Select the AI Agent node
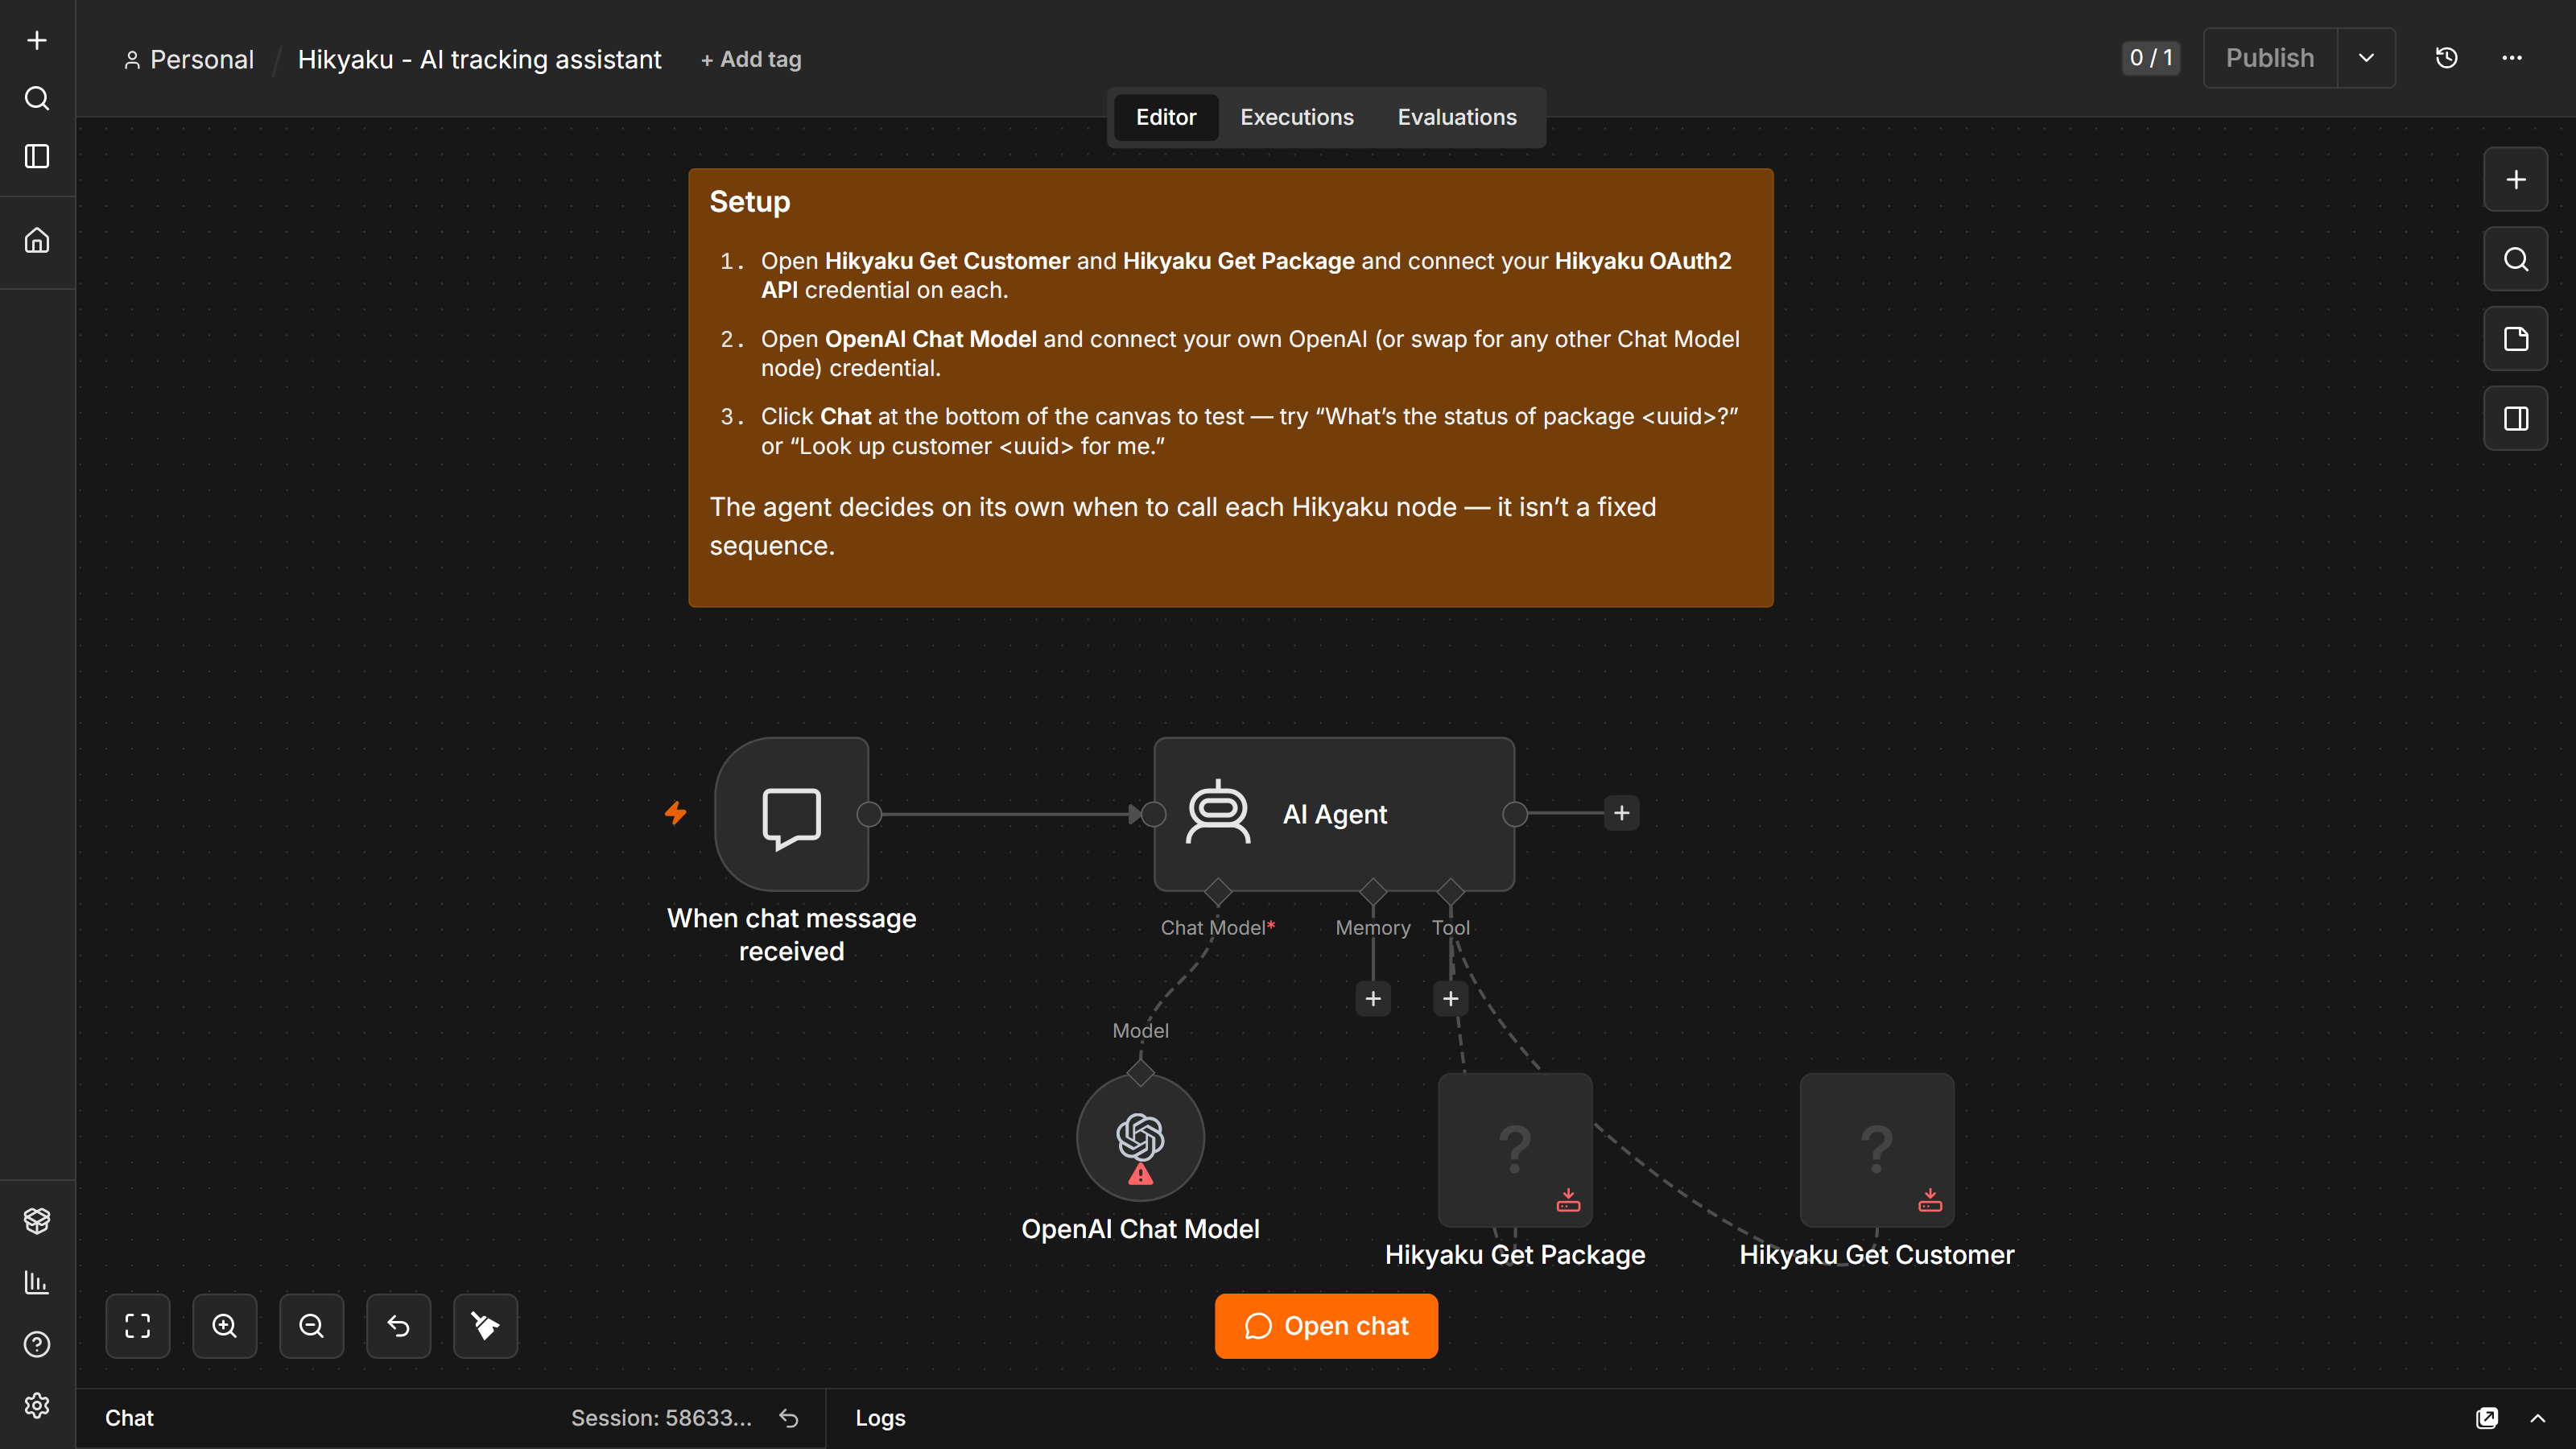Screen dimensions: 2576x1449 coord(1334,814)
